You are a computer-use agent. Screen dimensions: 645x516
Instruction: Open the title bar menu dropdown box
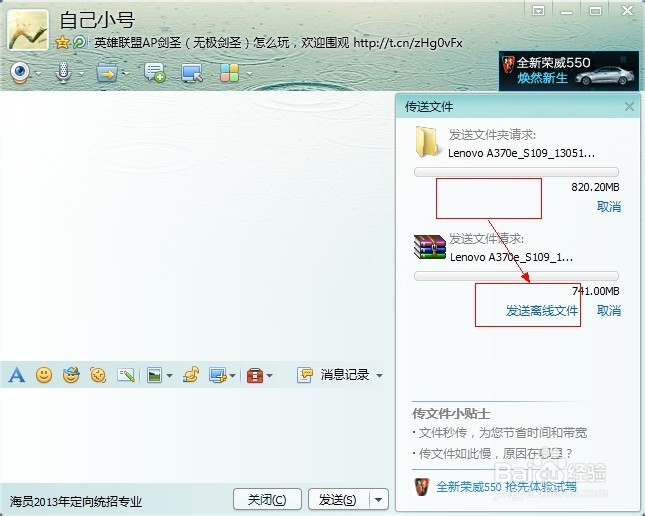pos(538,11)
